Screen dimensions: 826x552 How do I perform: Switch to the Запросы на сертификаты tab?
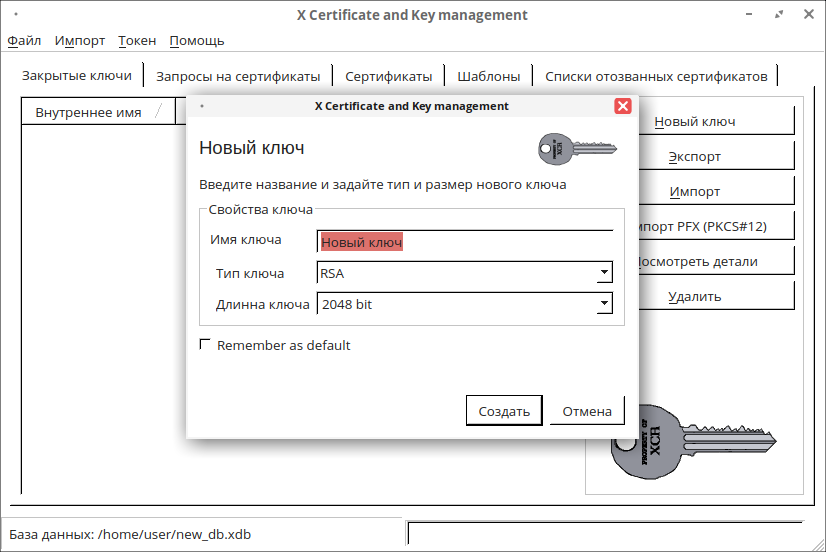pos(238,76)
